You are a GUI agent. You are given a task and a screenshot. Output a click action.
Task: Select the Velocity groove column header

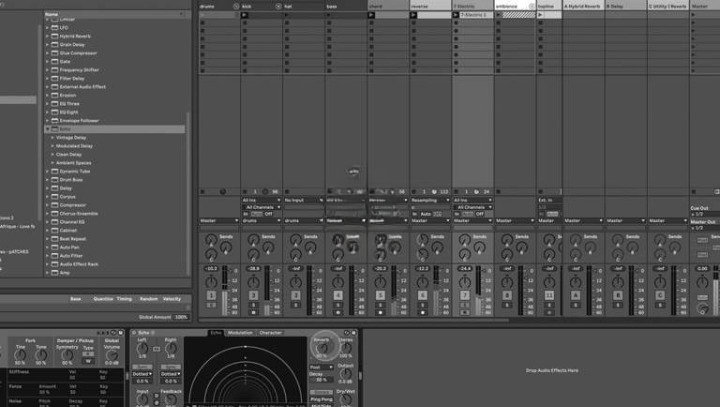tap(172, 299)
